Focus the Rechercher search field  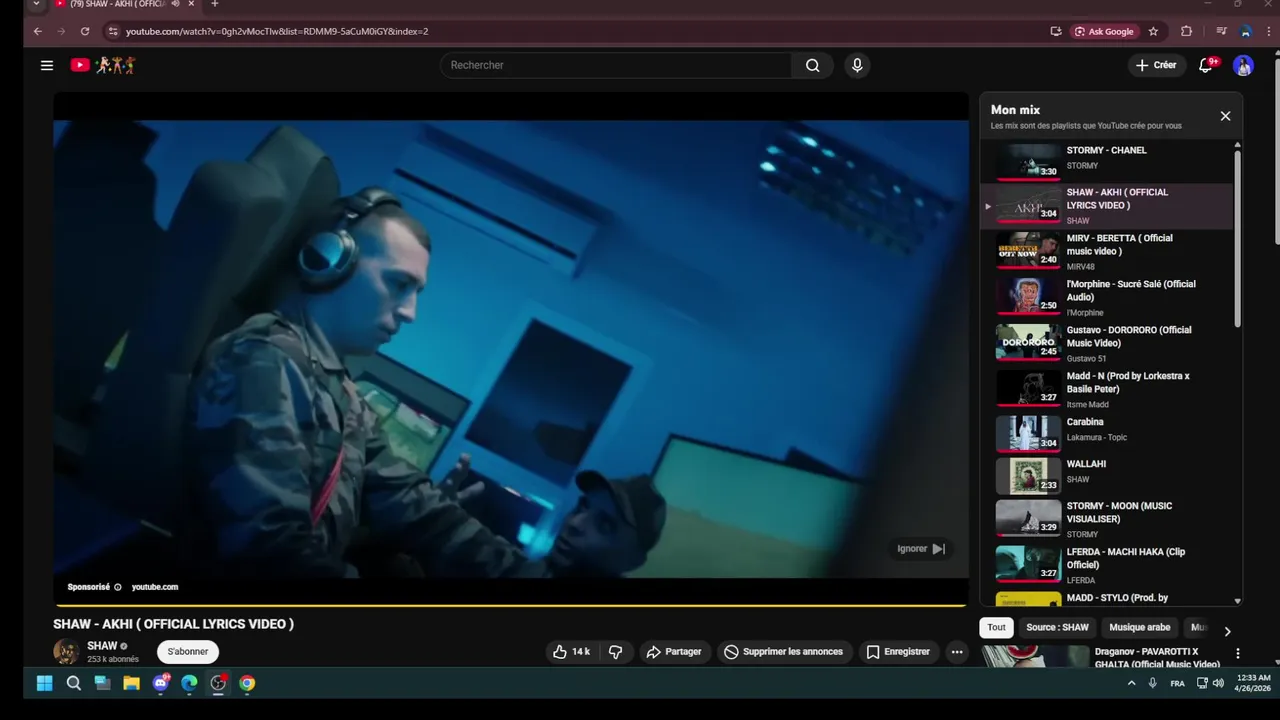click(616, 65)
